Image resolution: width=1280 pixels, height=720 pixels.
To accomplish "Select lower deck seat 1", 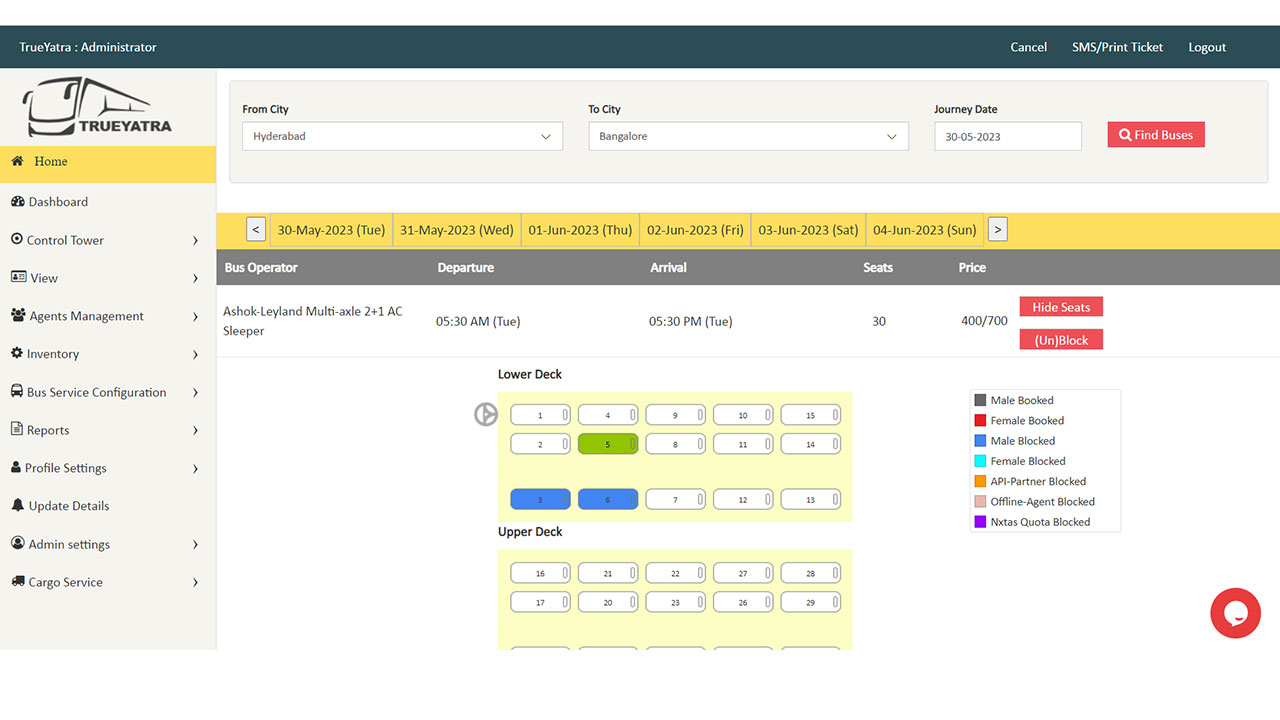I will pyautogui.click(x=540, y=415).
